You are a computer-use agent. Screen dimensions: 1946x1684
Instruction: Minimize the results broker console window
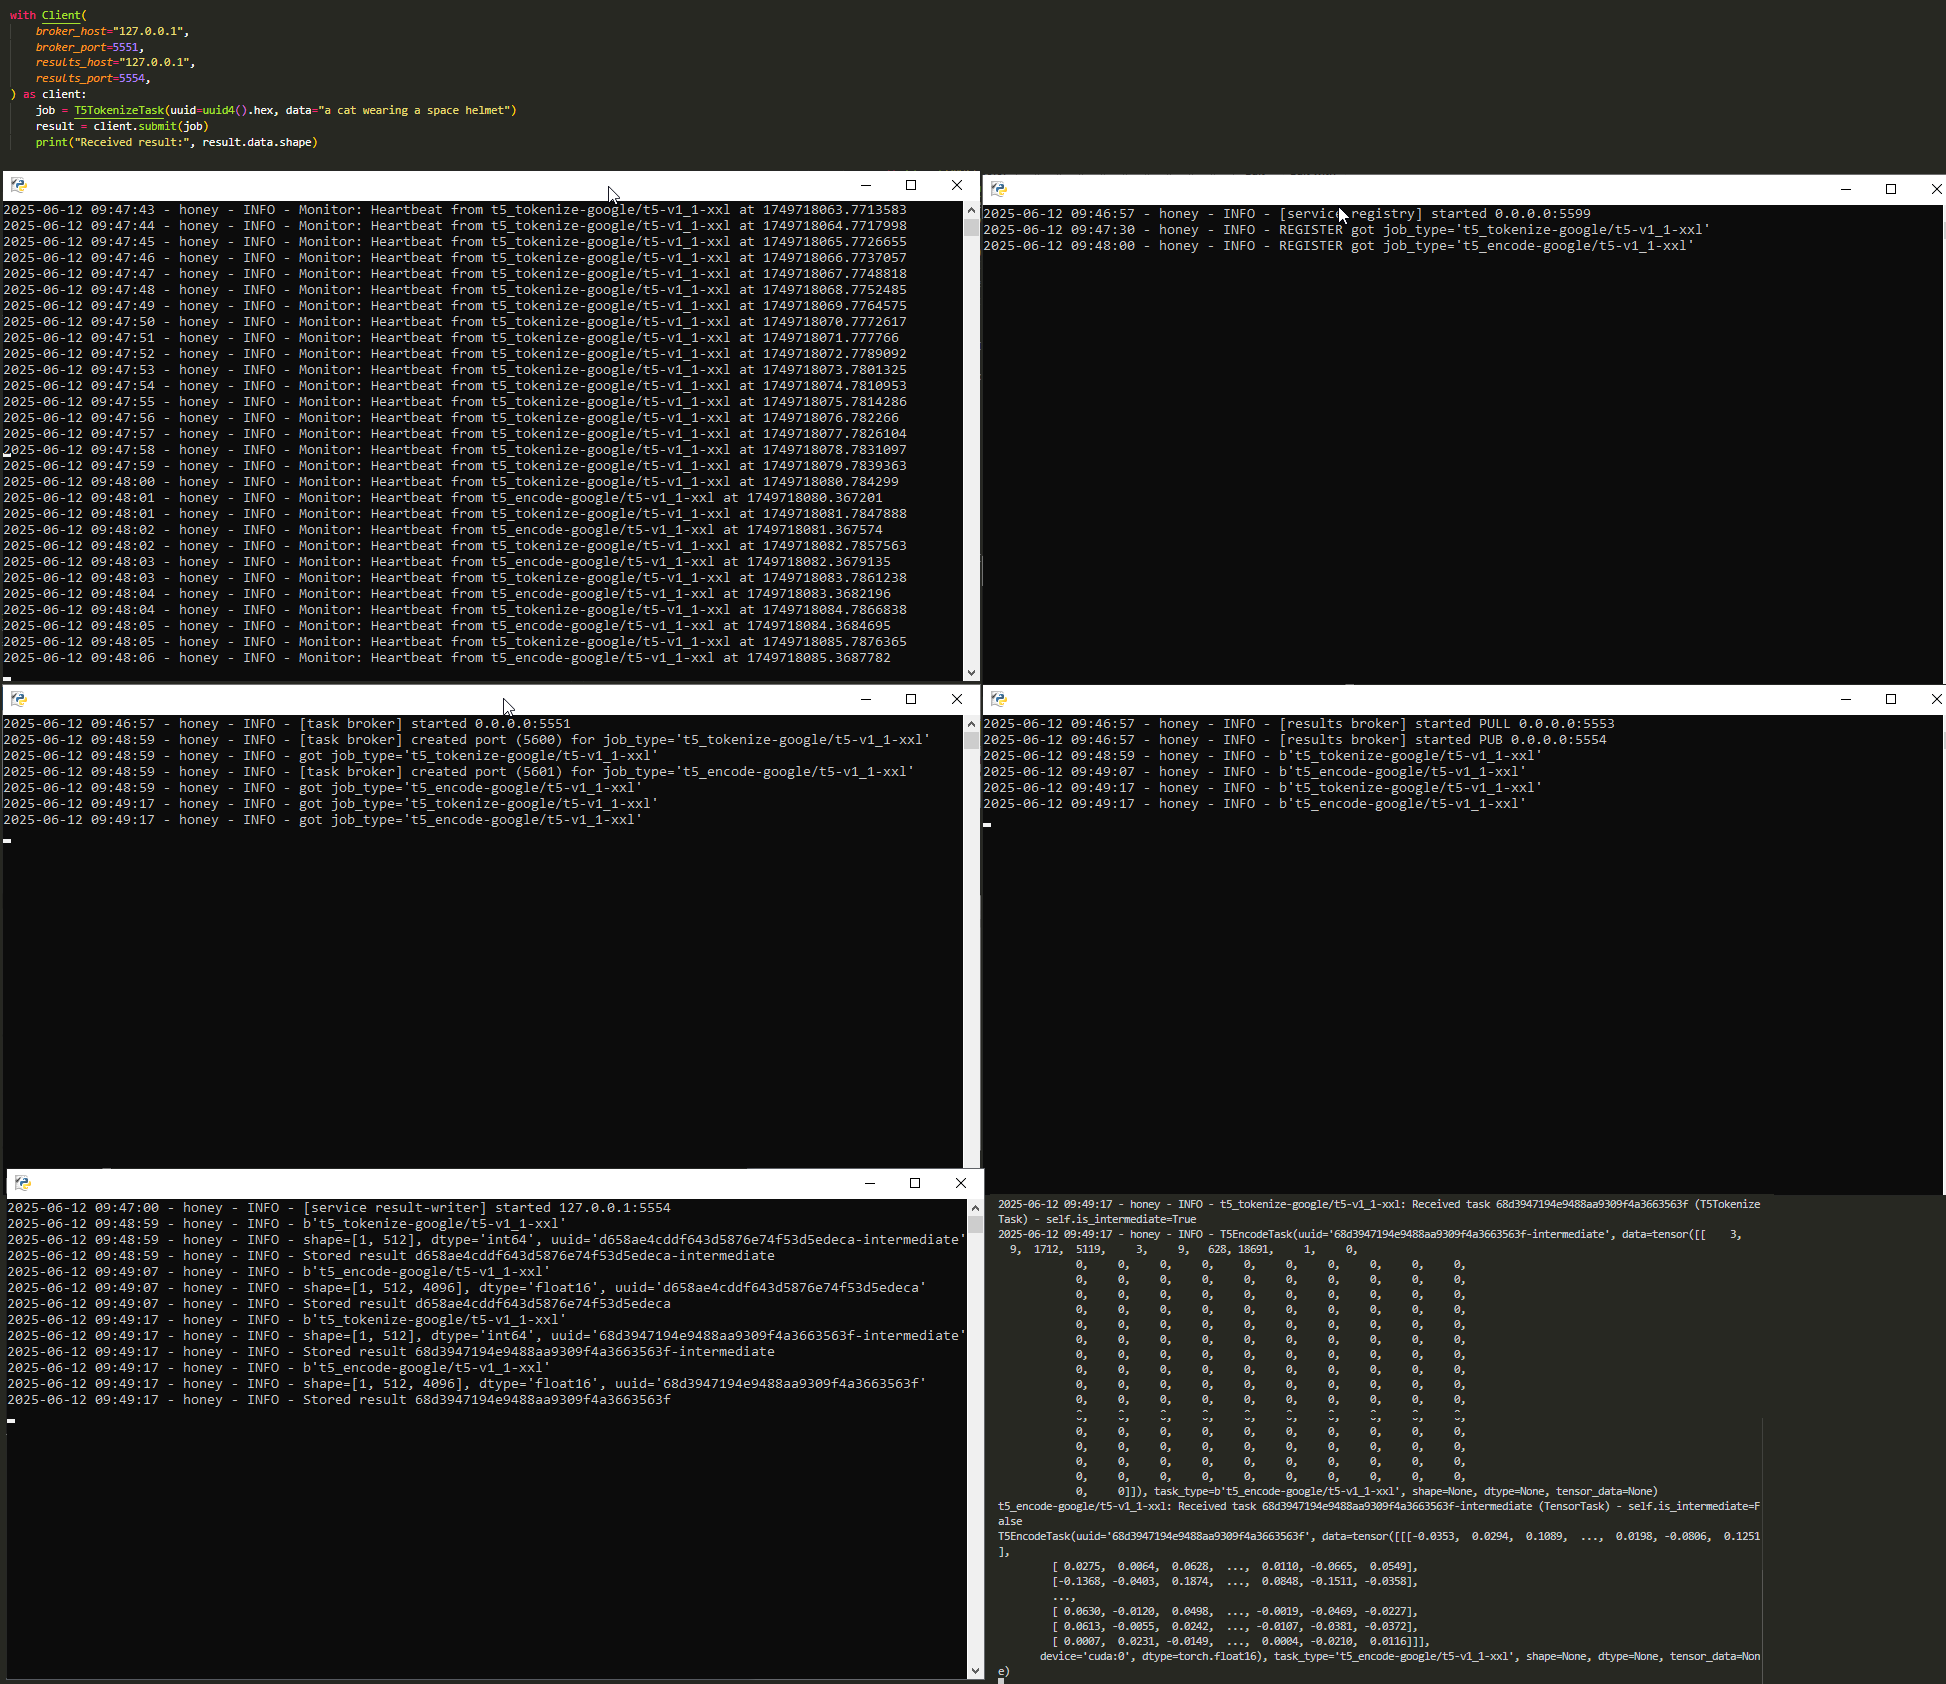point(1846,699)
